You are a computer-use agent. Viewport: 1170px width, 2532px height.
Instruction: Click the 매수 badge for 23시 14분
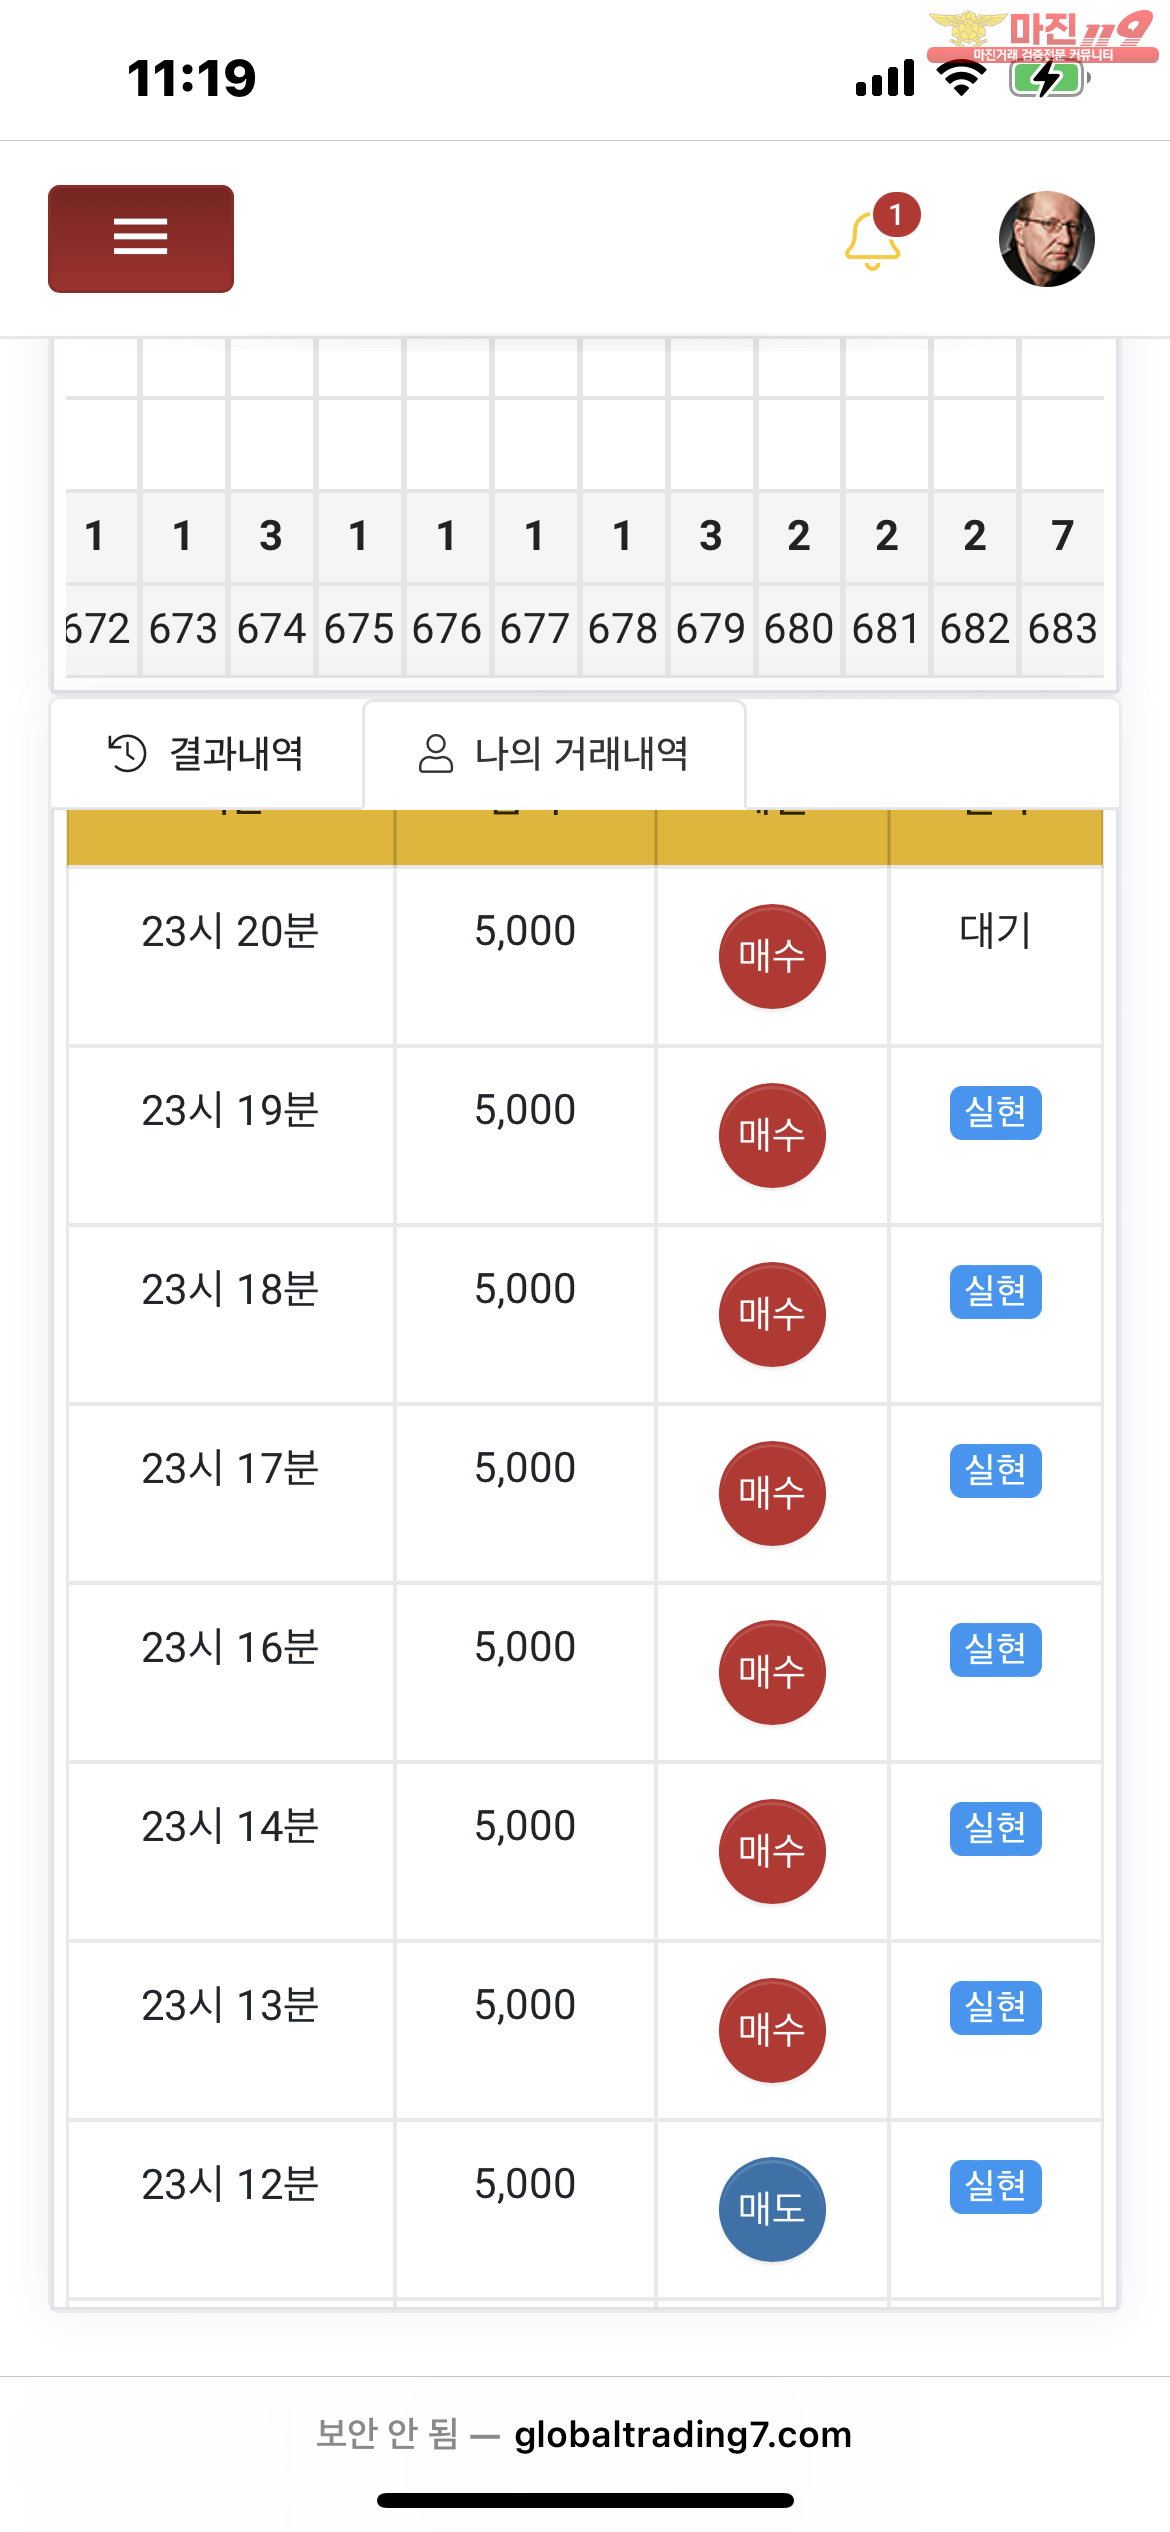click(x=772, y=1851)
